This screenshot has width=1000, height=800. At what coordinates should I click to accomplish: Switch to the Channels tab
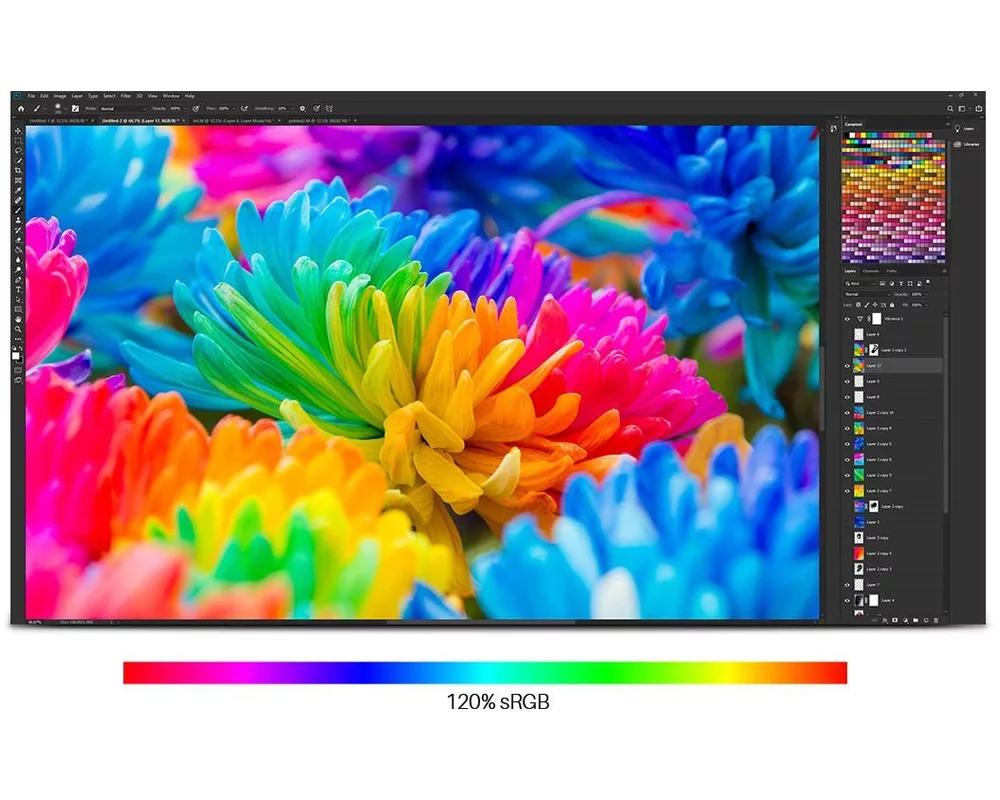pos(871,271)
